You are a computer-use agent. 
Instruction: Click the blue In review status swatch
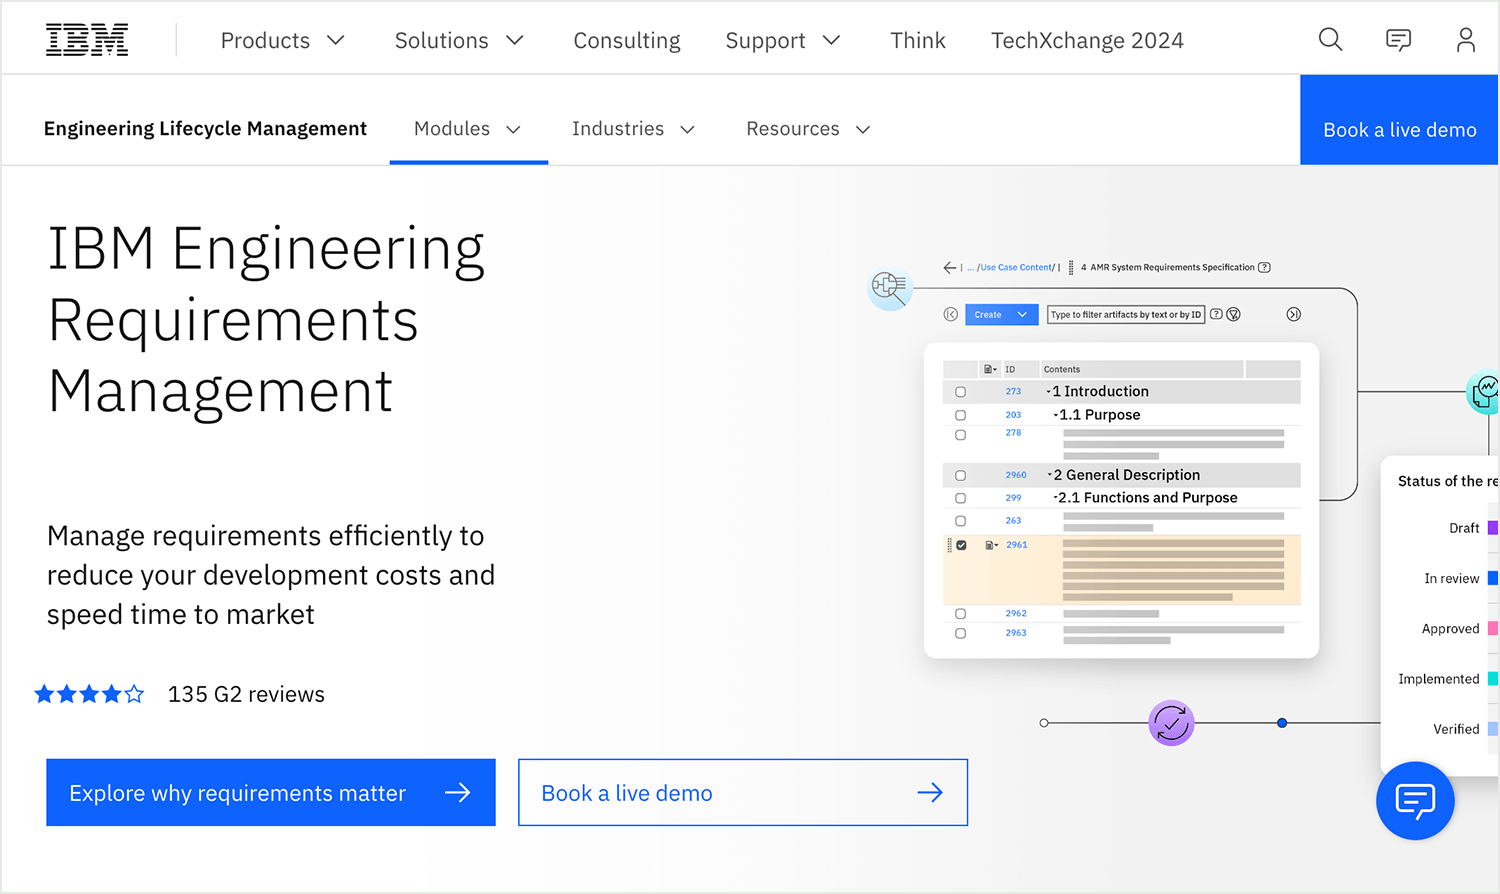[1493, 578]
